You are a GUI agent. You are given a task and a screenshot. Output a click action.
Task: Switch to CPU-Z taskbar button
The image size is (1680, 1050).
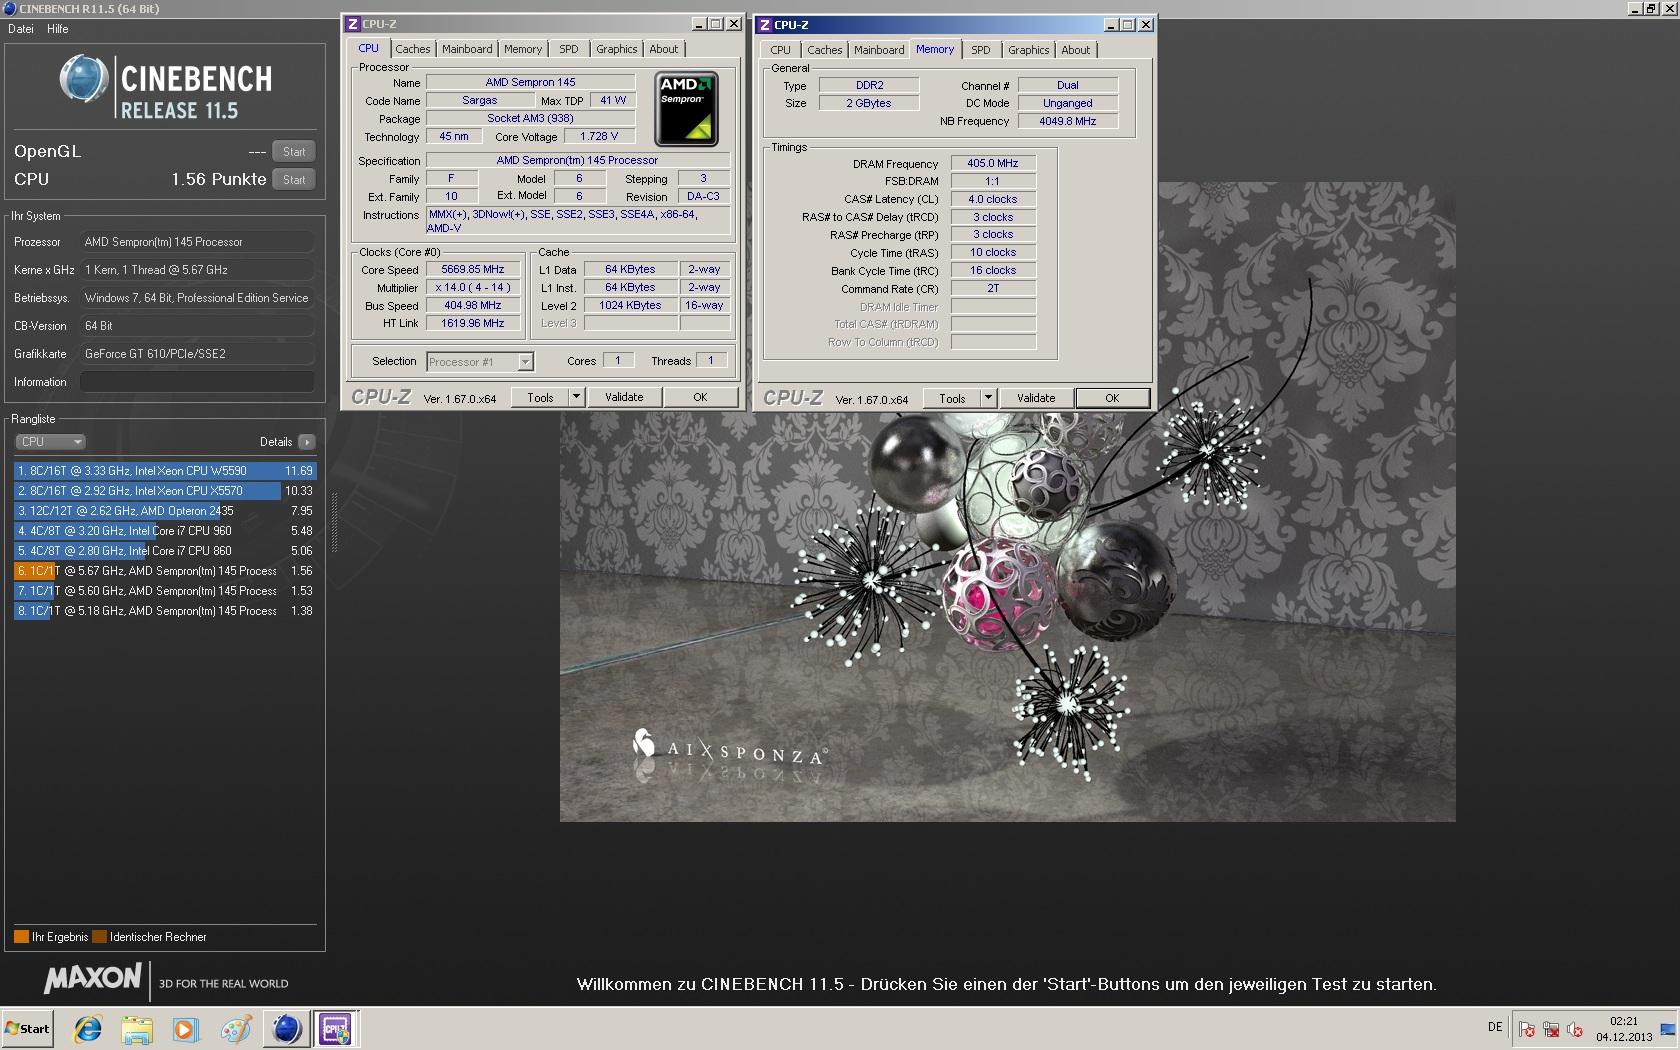point(335,1029)
